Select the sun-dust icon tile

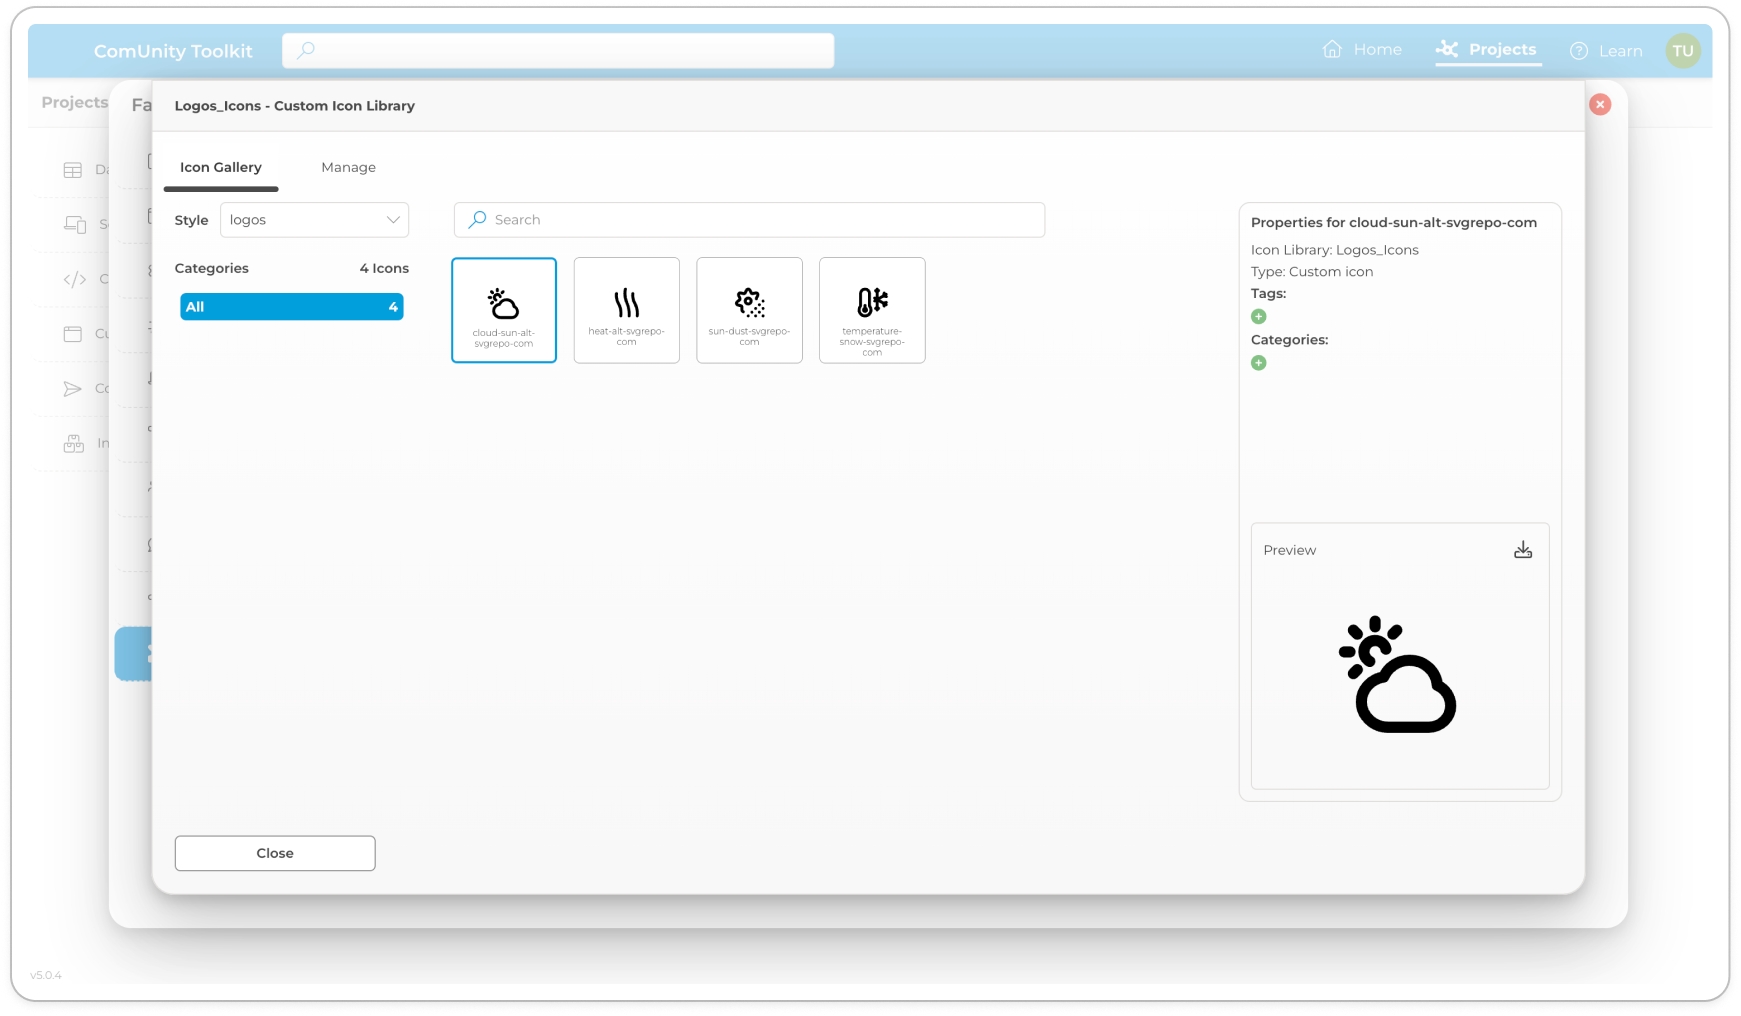click(749, 310)
